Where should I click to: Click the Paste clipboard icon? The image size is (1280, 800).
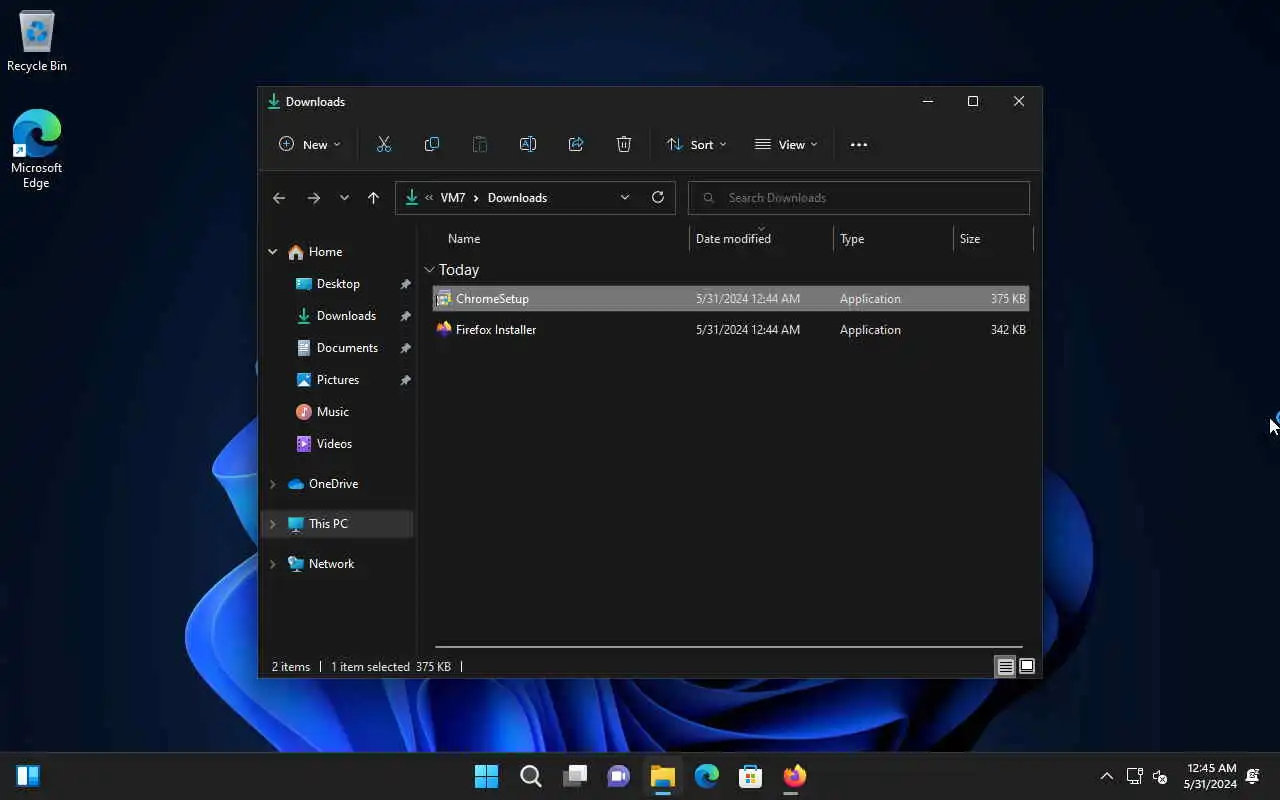coord(480,144)
